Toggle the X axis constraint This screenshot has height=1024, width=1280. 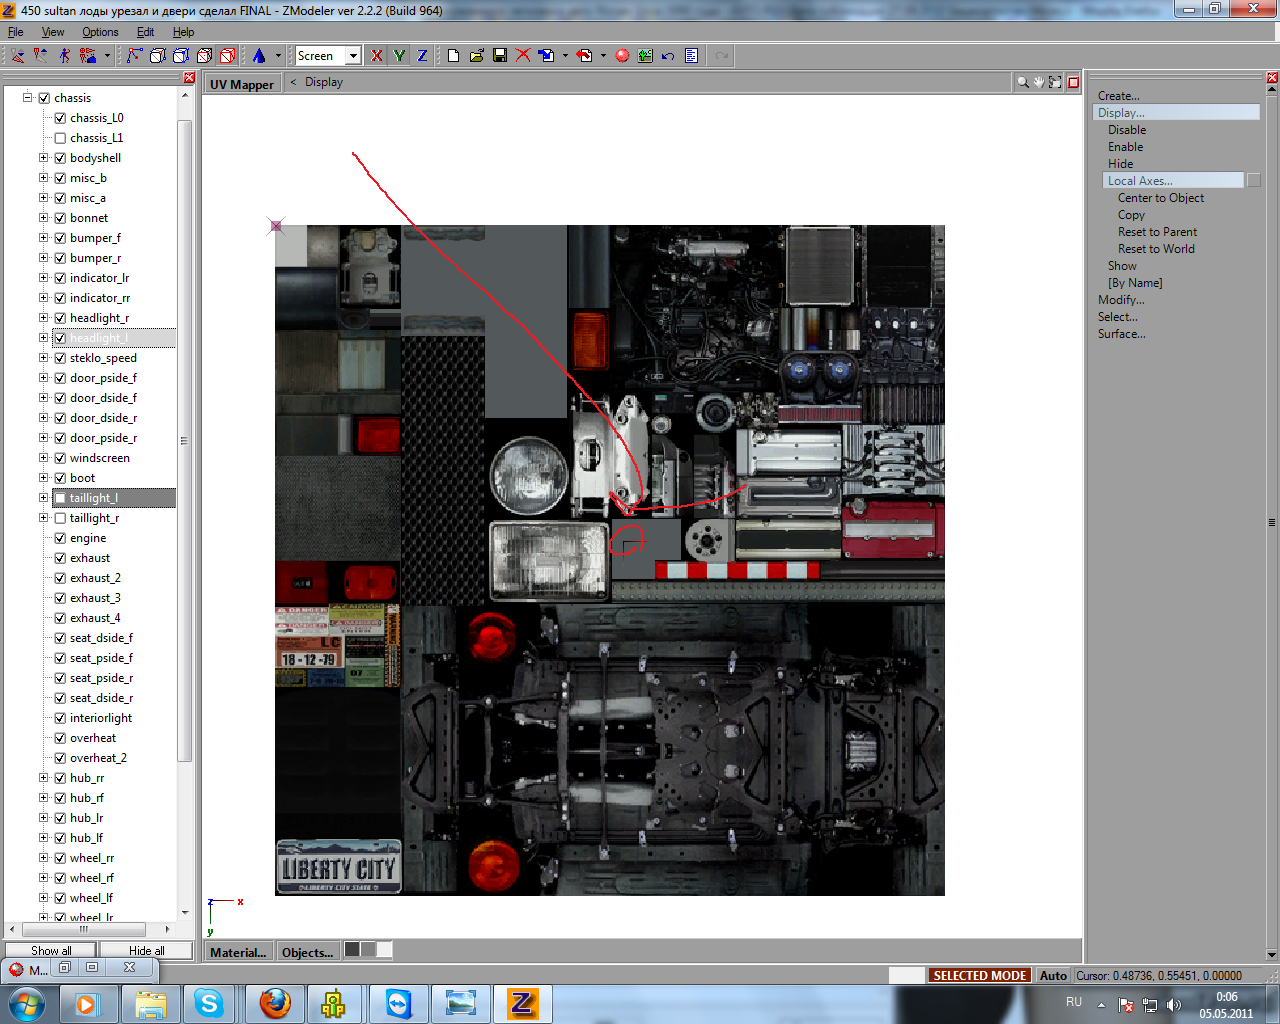(376, 56)
